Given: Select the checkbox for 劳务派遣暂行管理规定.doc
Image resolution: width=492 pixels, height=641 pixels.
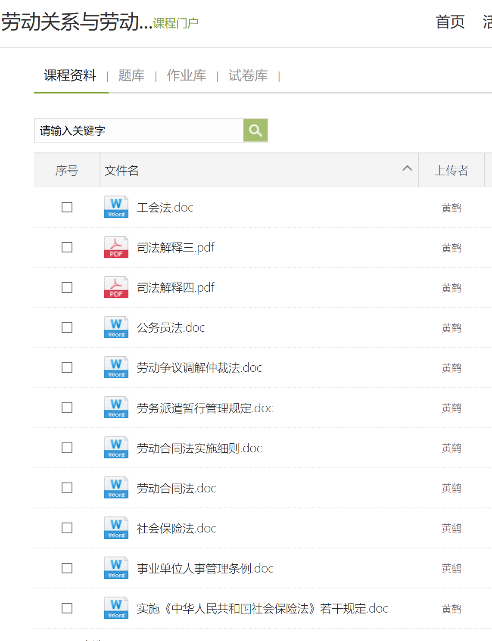Looking at the screenshot, I should 67,408.
